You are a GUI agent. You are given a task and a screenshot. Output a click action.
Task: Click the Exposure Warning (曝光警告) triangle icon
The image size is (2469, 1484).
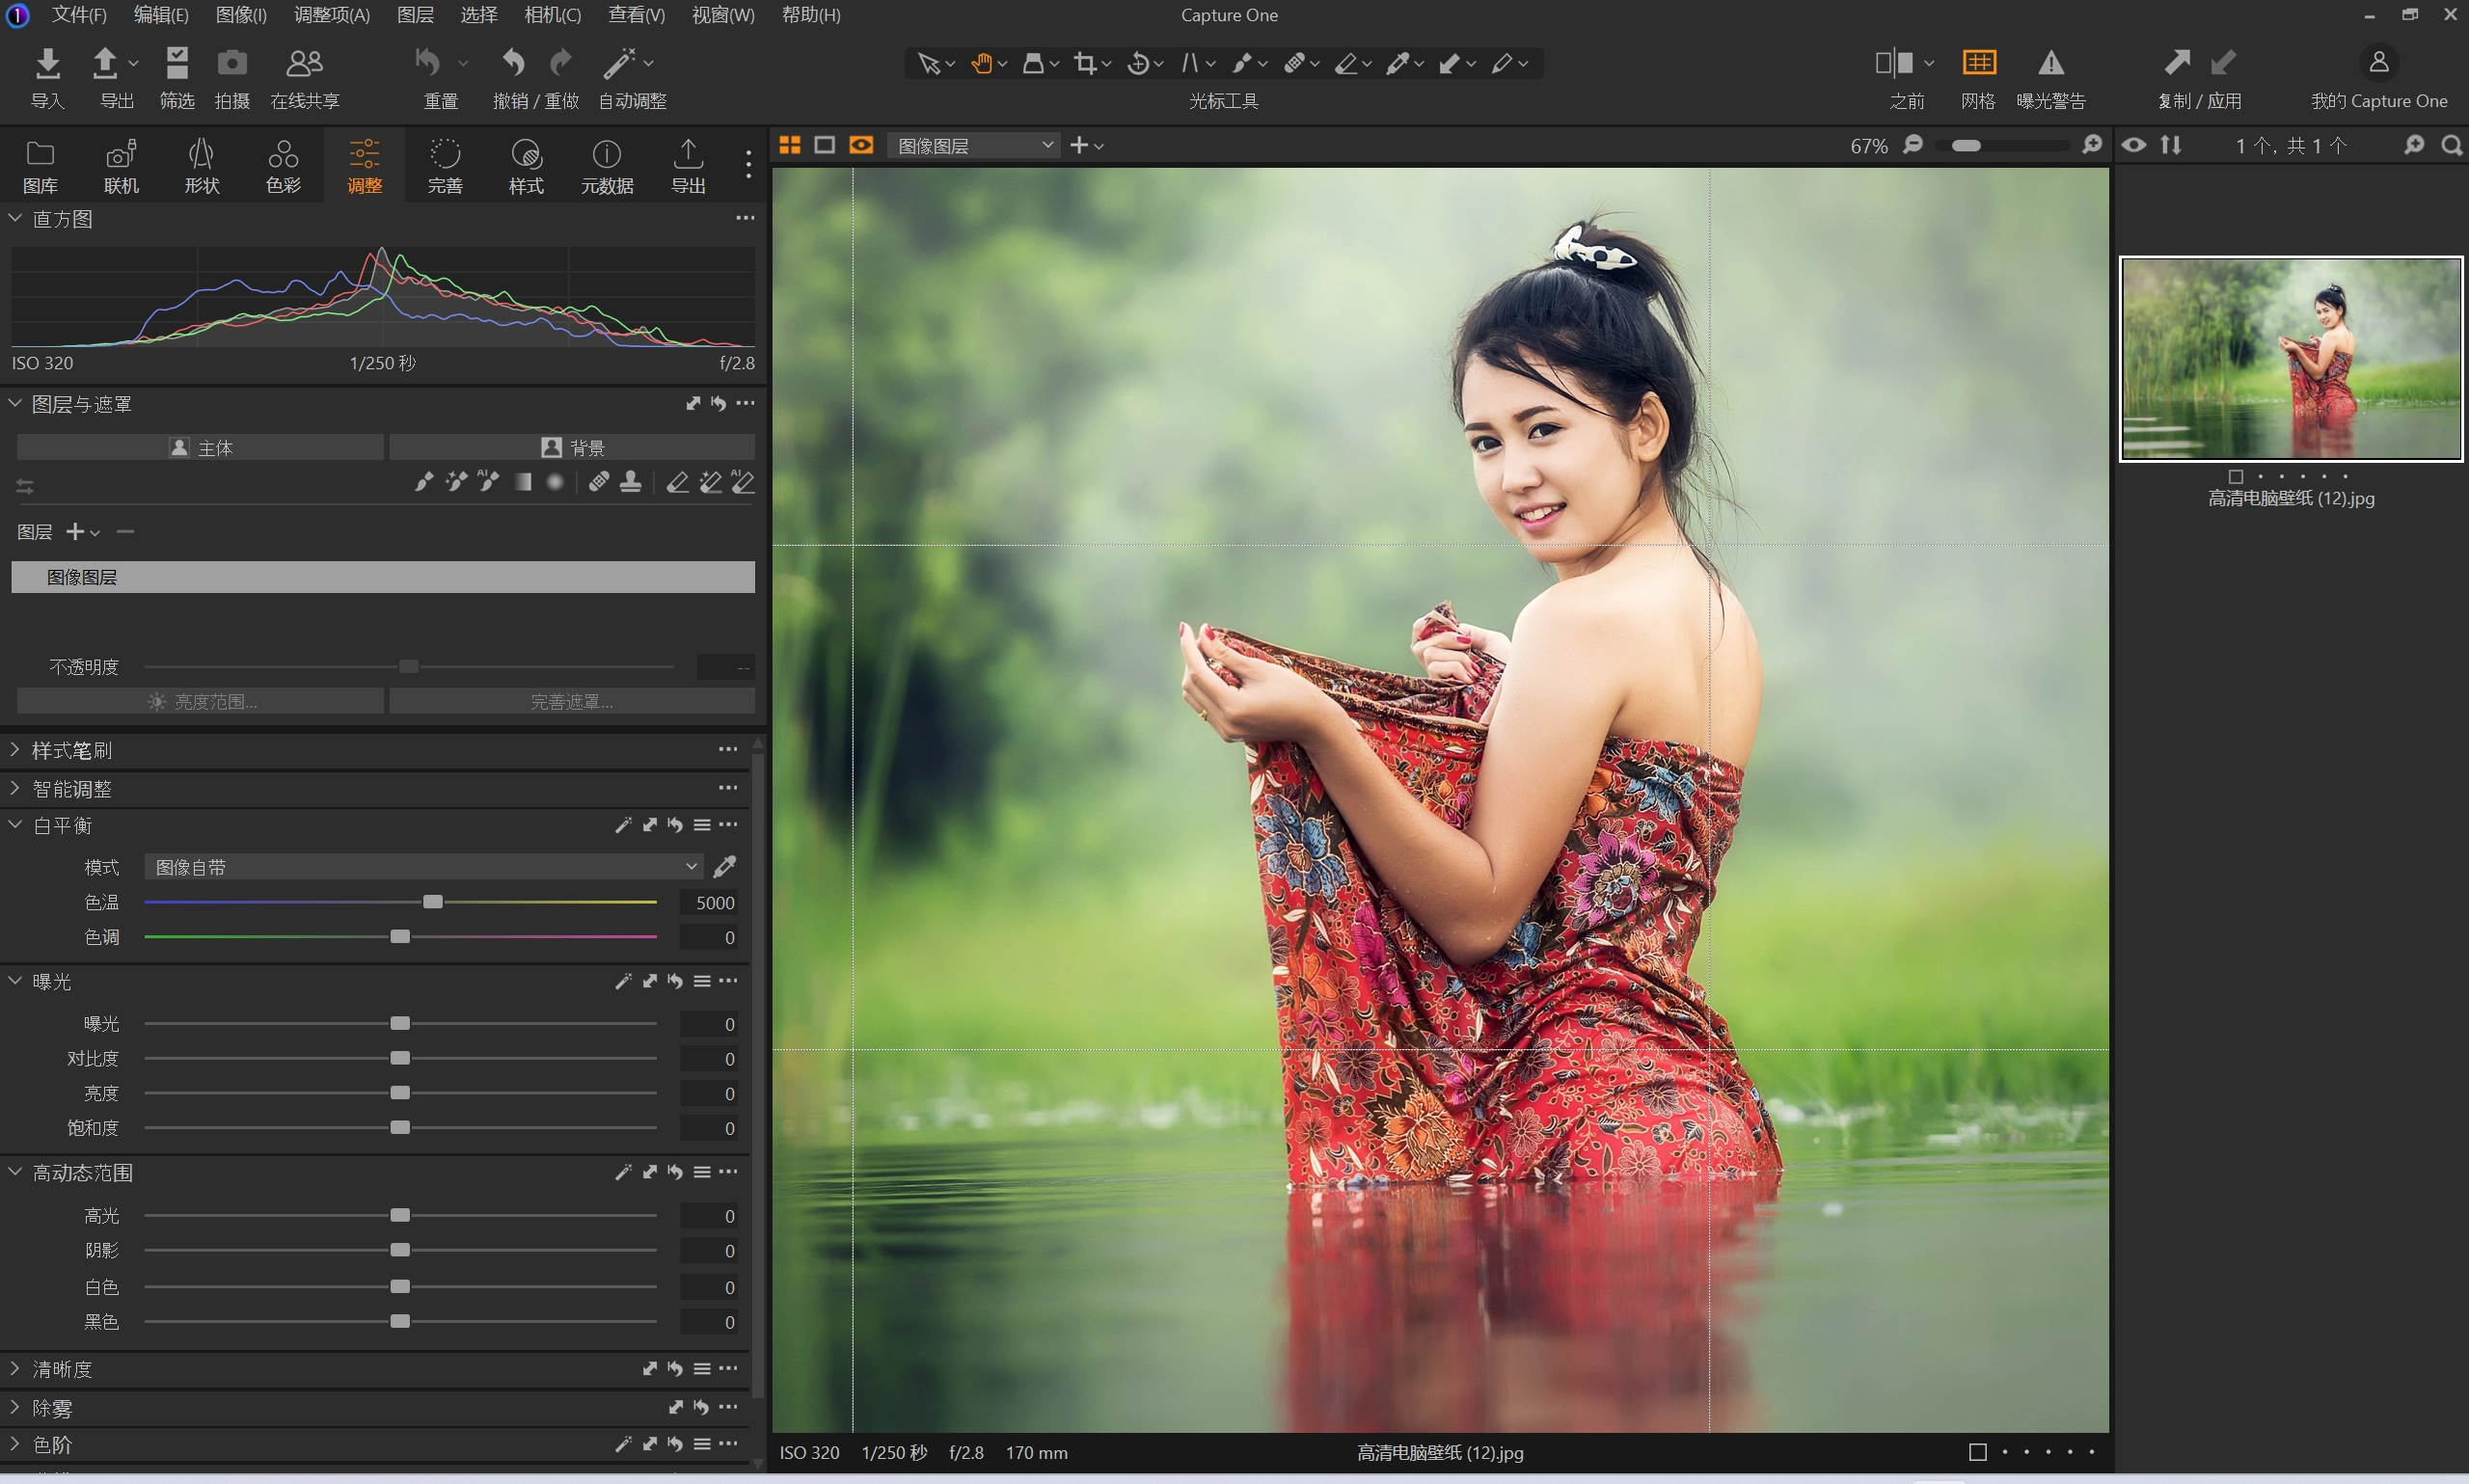pyautogui.click(x=2050, y=64)
